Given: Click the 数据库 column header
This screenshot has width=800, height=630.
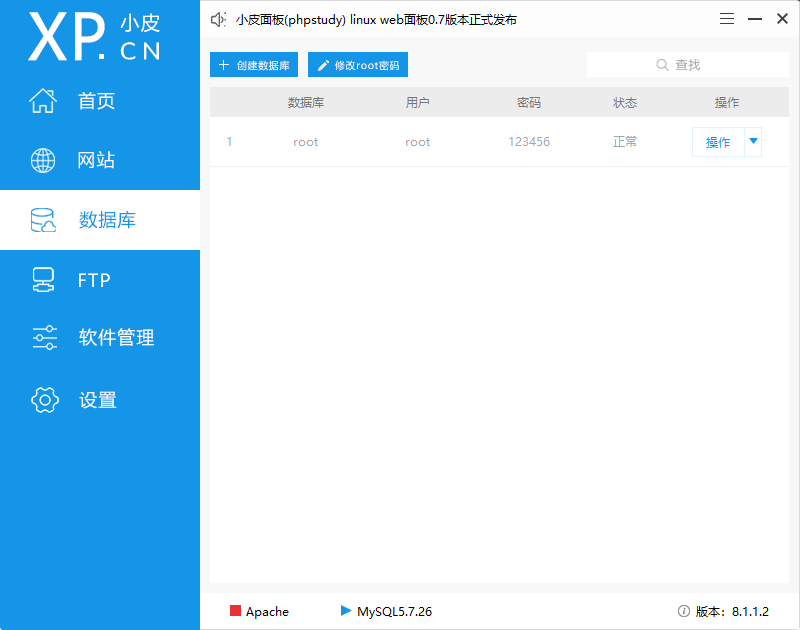Looking at the screenshot, I should coord(306,103).
